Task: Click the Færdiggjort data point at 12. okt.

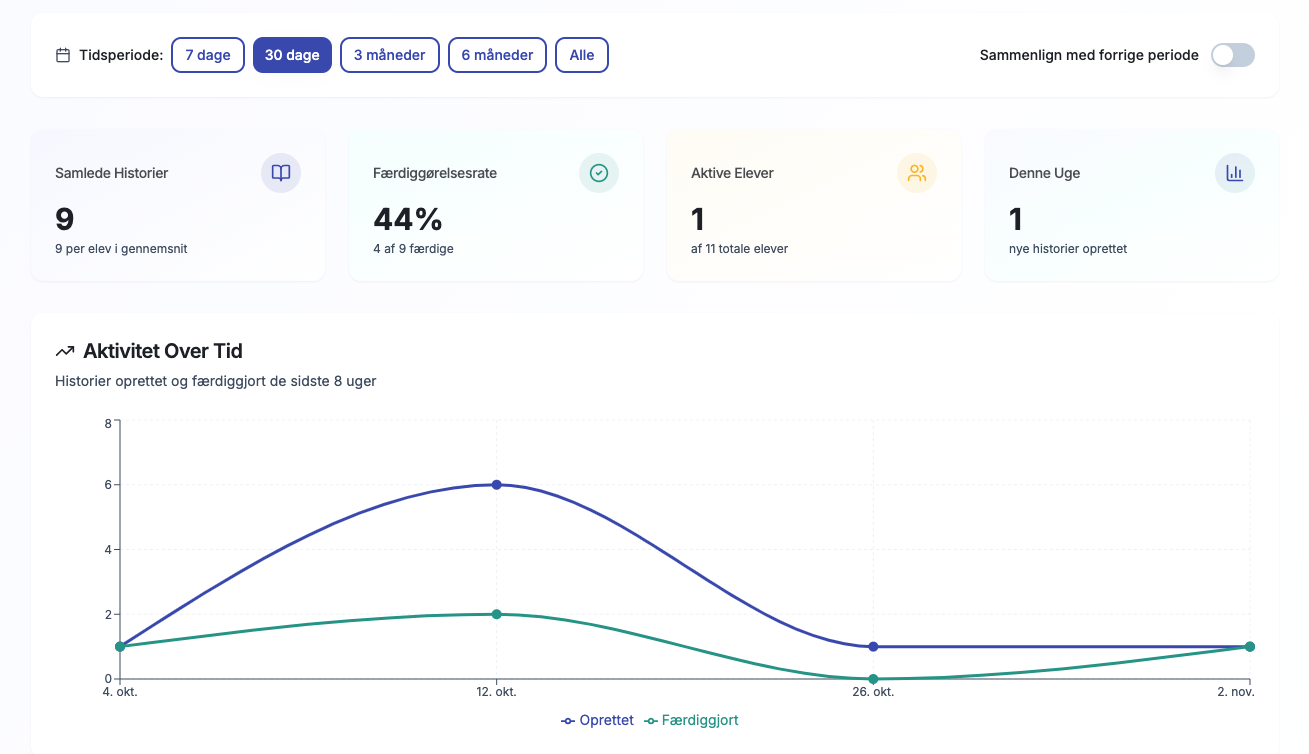Action: pyautogui.click(x=497, y=614)
